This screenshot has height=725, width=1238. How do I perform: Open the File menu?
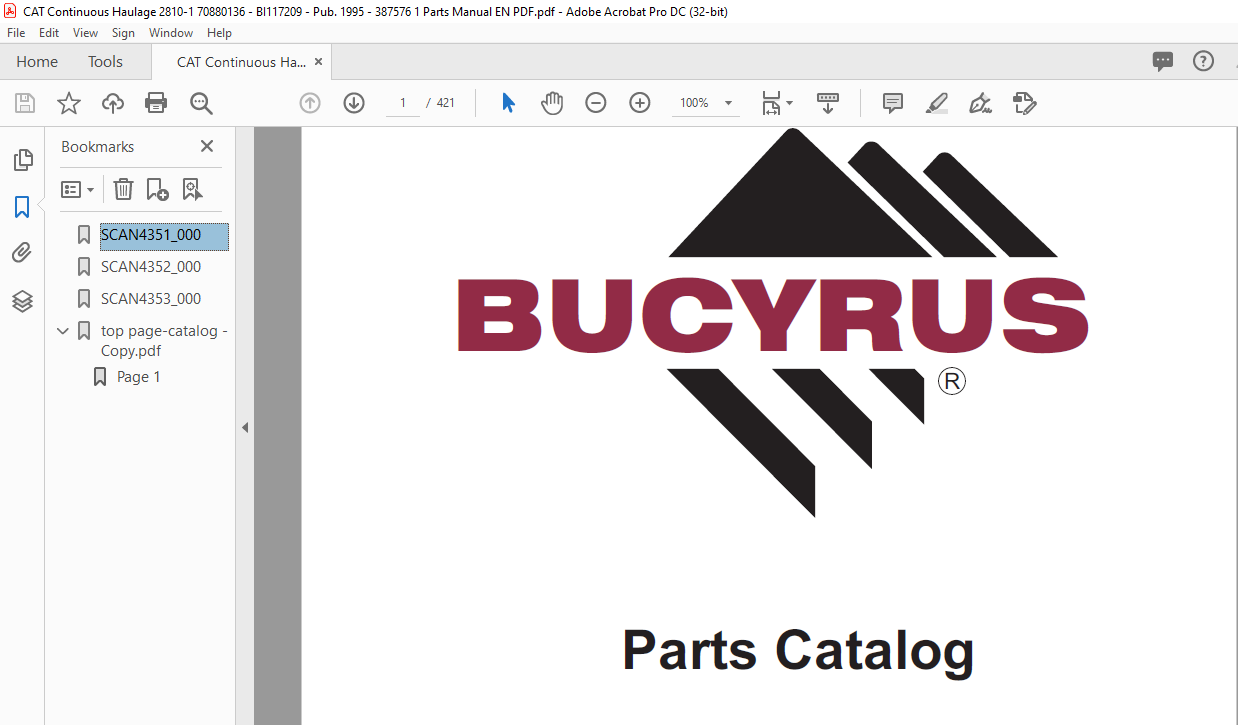(x=16, y=33)
